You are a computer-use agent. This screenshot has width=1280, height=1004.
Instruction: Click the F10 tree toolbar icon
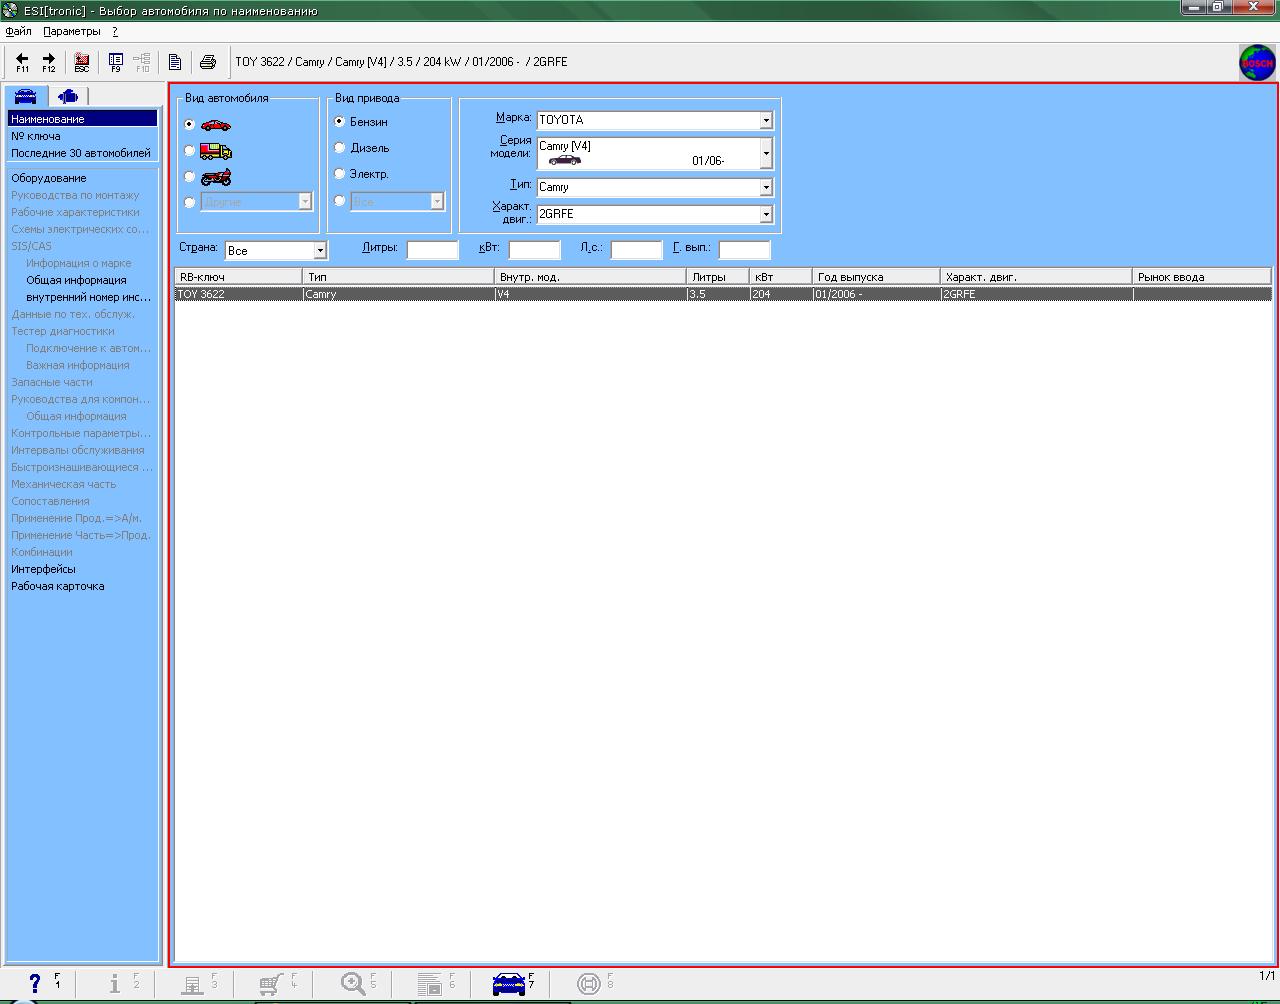click(142, 62)
